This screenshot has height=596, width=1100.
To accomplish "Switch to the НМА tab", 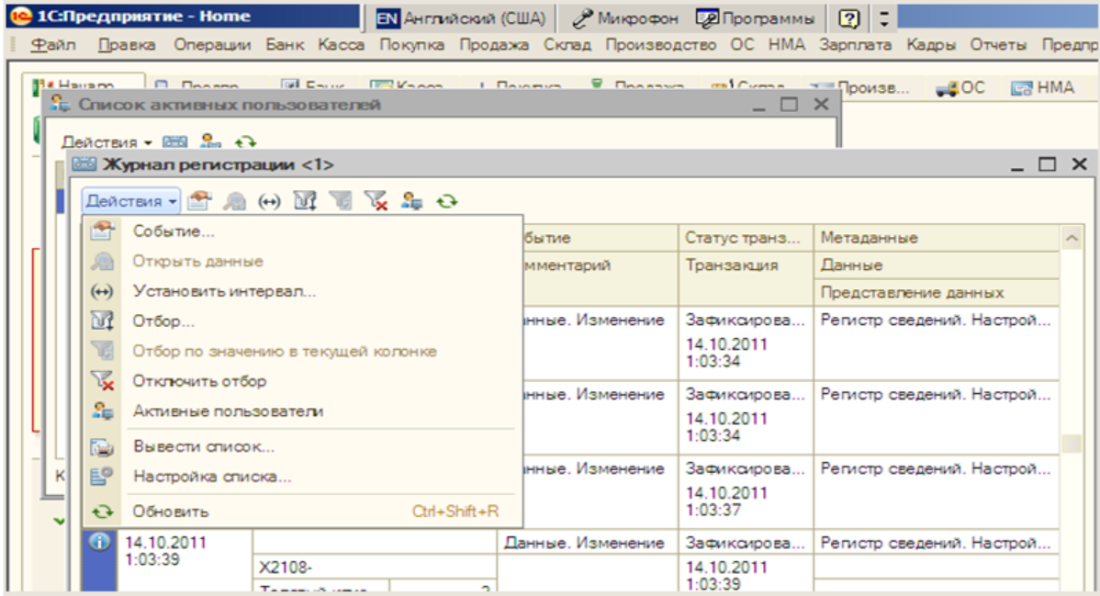I will click(x=1043, y=88).
